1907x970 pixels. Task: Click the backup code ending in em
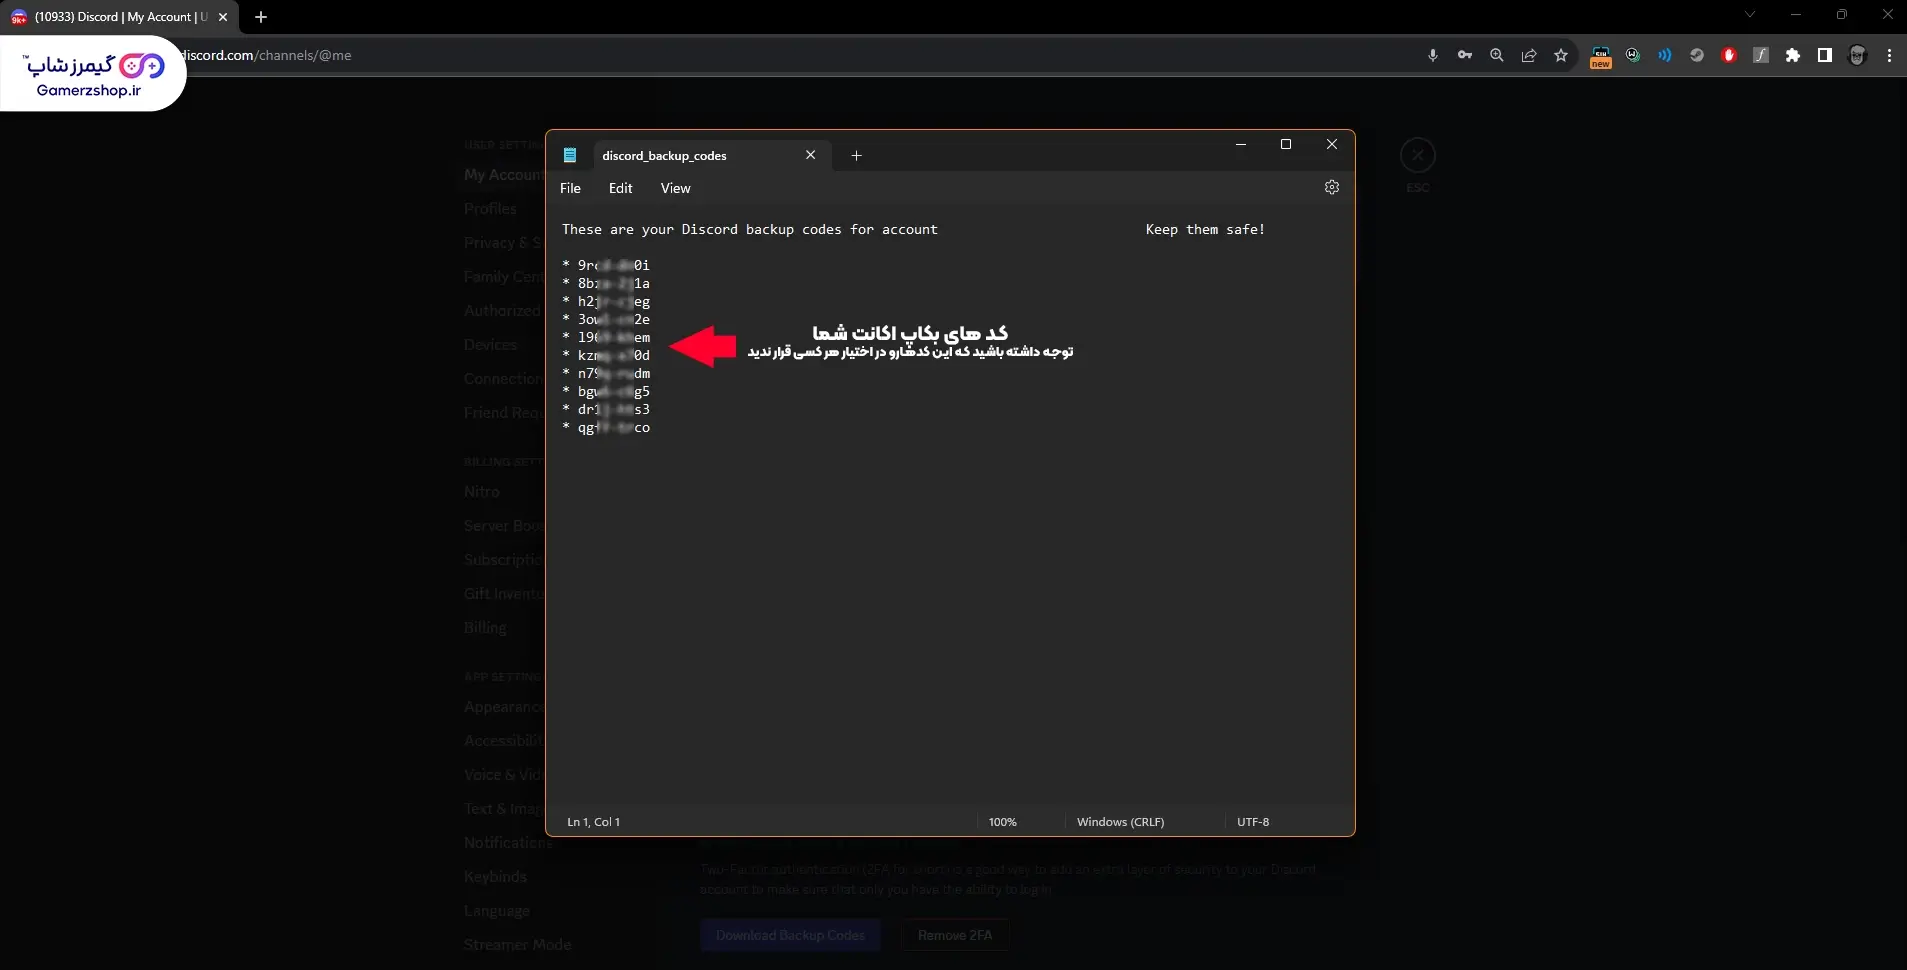[x=613, y=337]
